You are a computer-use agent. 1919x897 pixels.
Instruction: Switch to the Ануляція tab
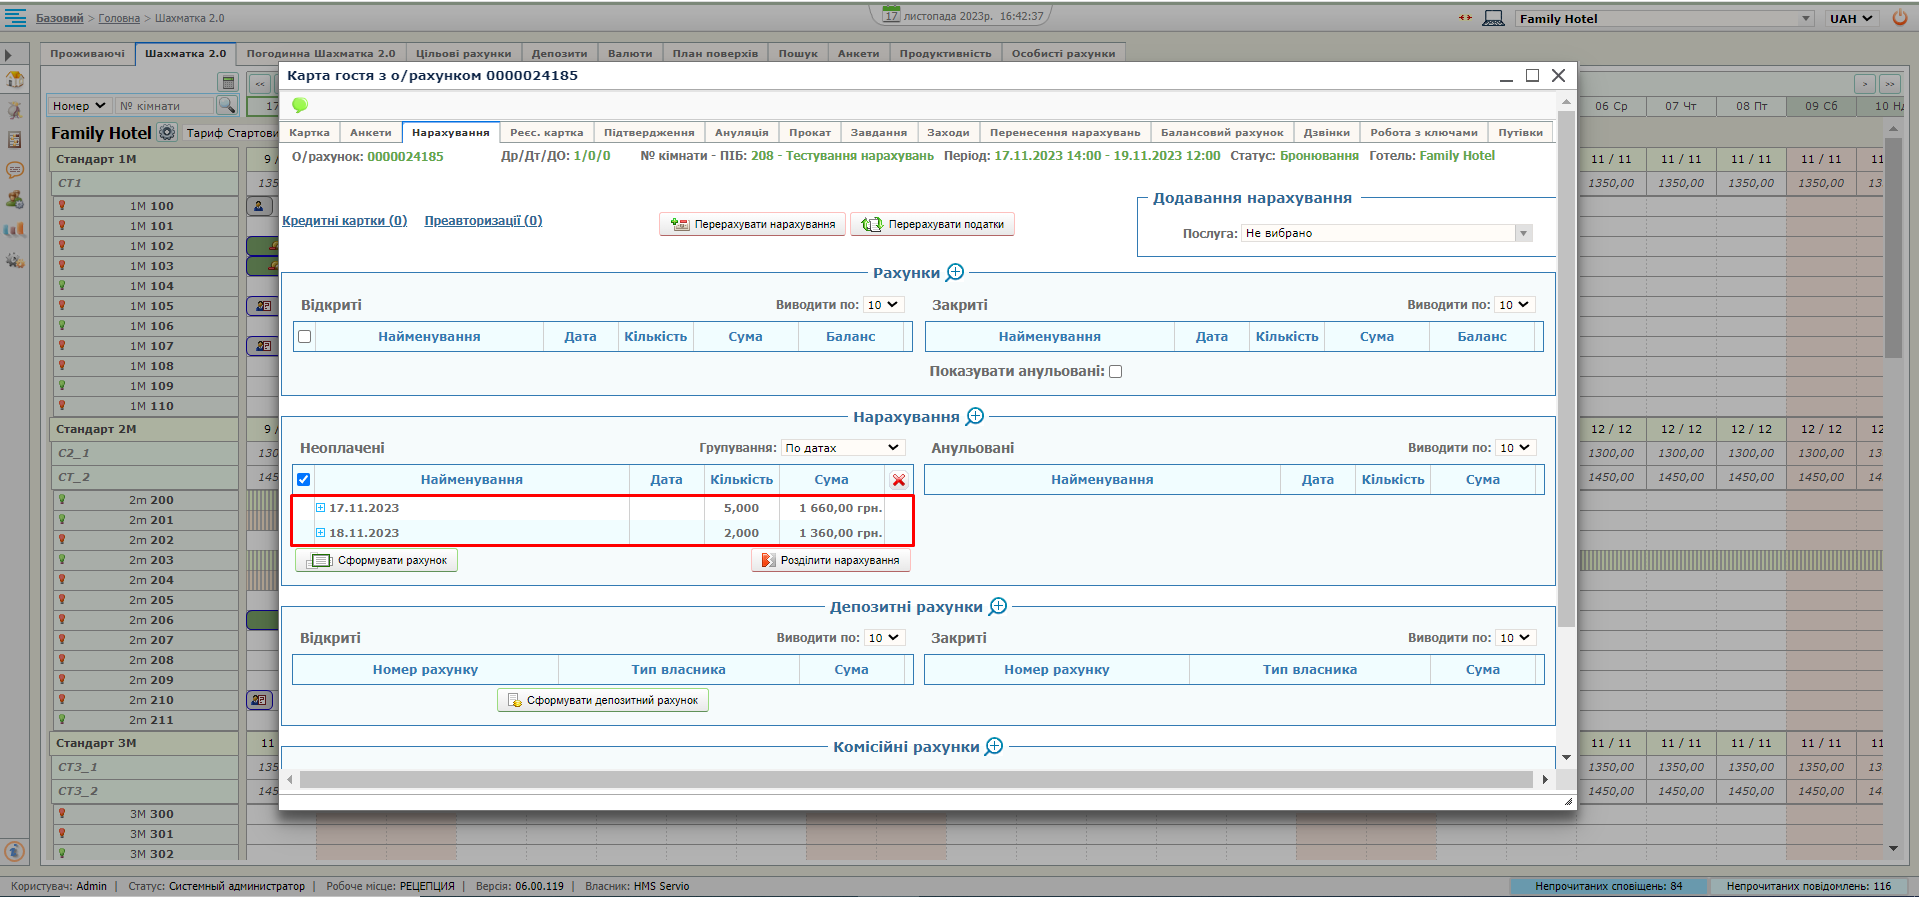pyautogui.click(x=741, y=132)
